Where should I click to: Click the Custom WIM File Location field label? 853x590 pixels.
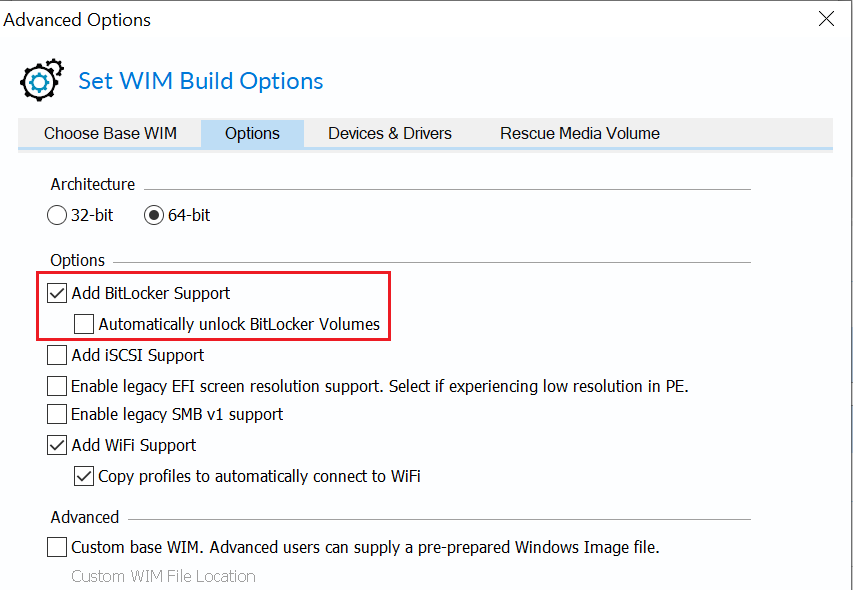(163, 576)
